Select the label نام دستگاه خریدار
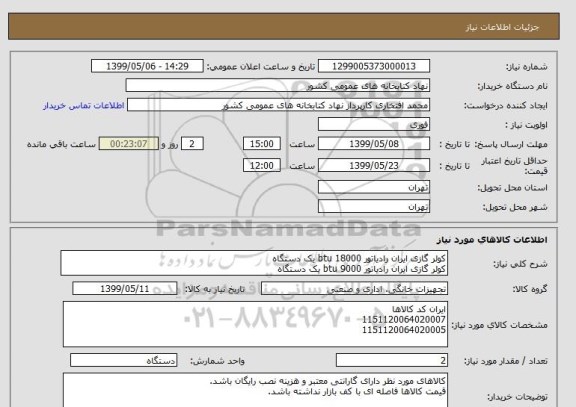This screenshot has width=576, height=407. (x=512, y=86)
